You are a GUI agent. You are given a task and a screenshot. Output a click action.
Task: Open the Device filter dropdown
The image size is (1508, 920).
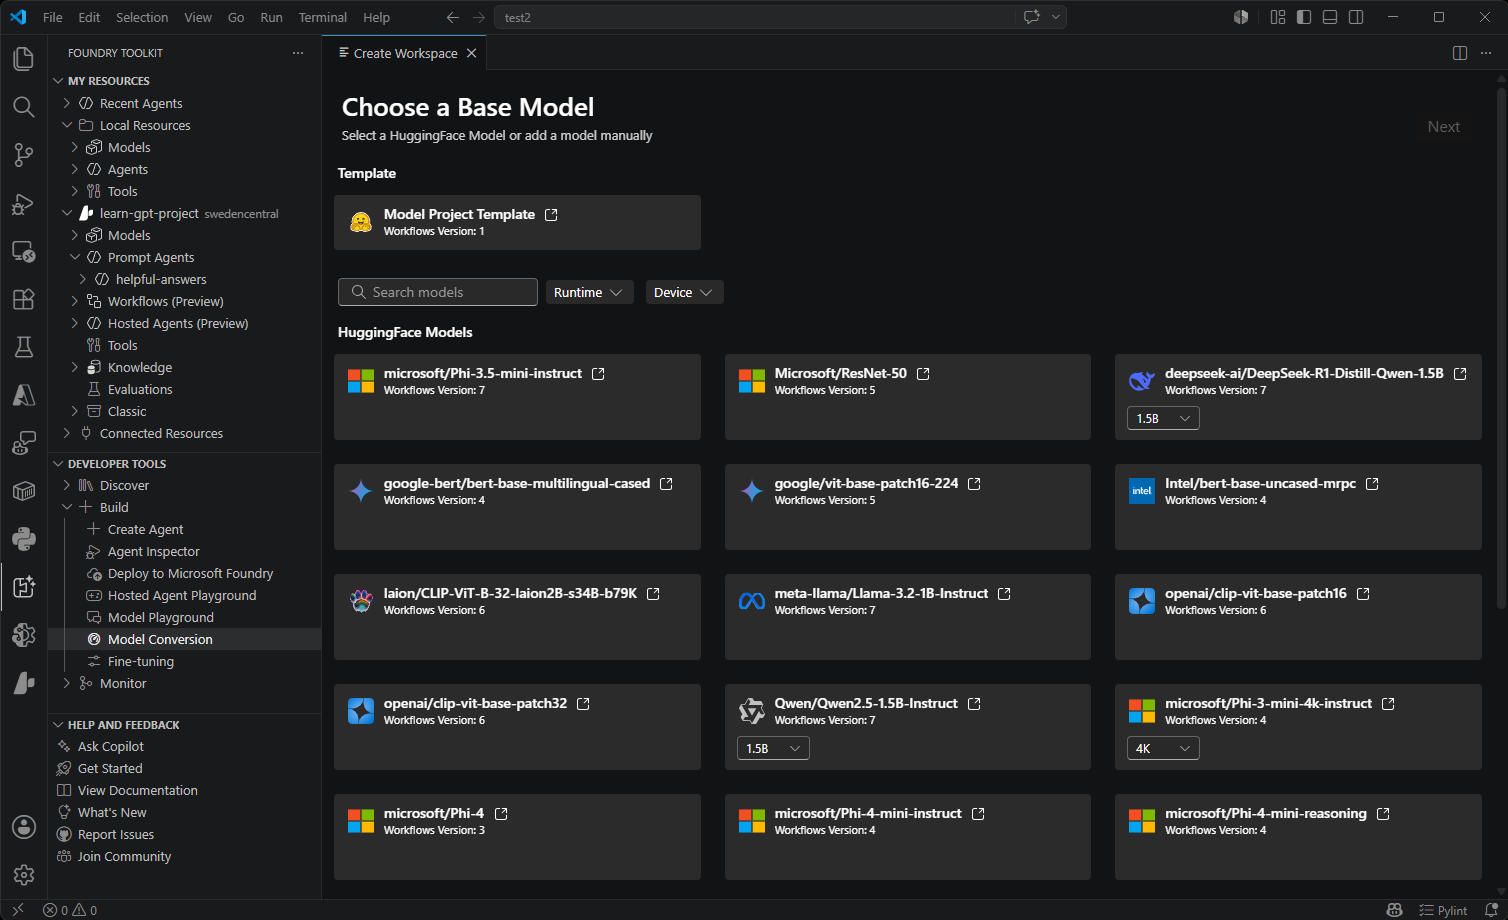click(x=684, y=292)
